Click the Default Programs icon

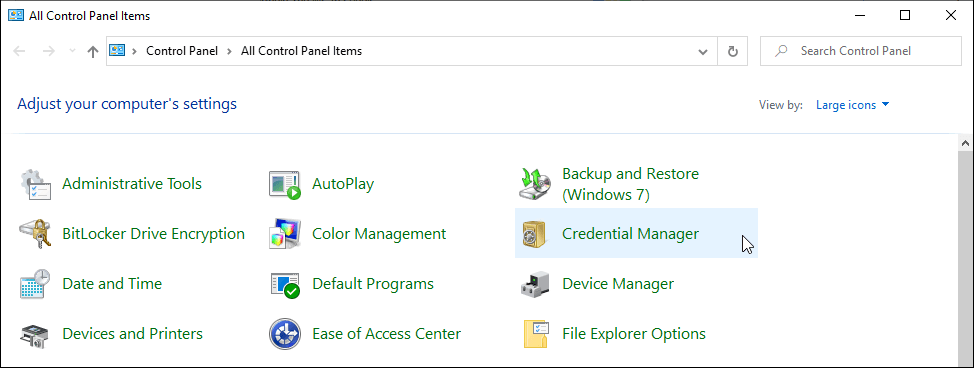point(285,284)
